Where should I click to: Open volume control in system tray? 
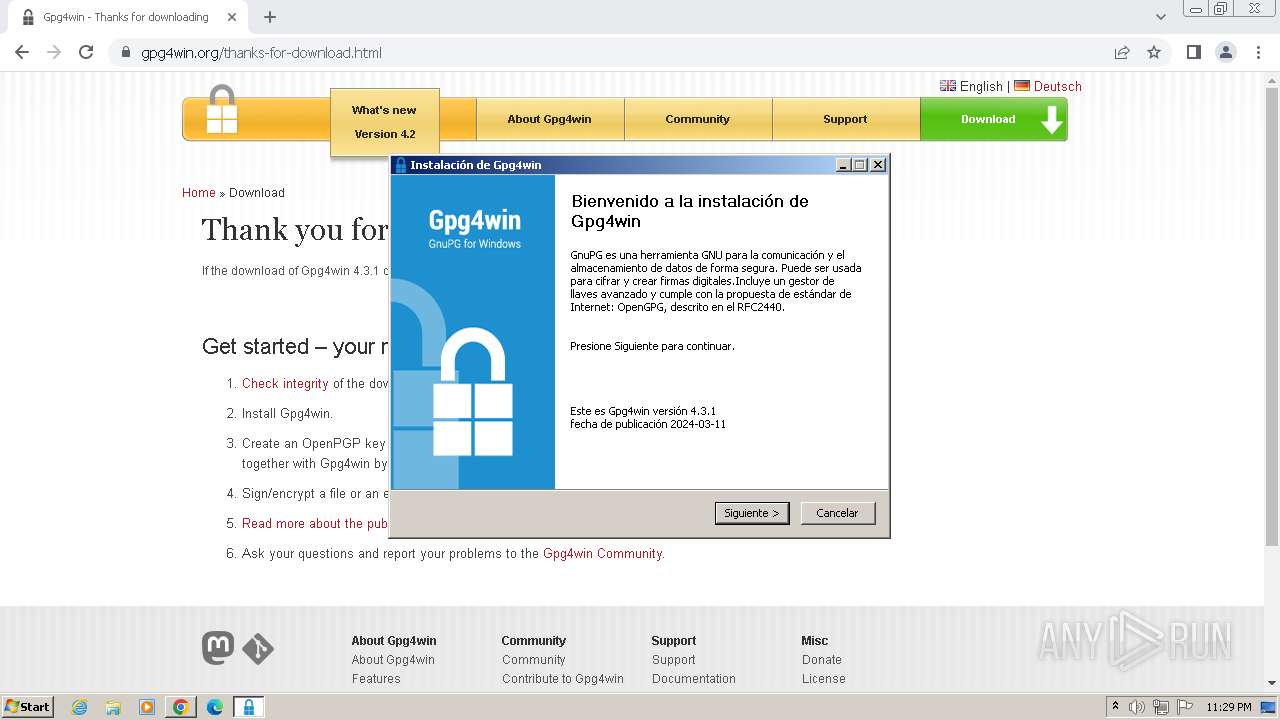[1137, 707]
